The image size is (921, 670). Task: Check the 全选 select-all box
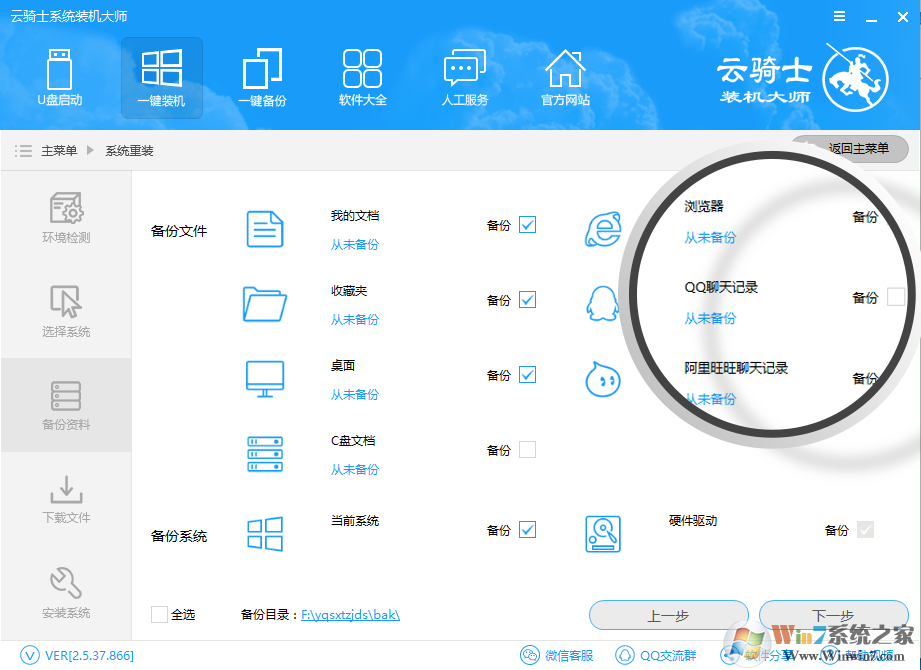point(157,614)
